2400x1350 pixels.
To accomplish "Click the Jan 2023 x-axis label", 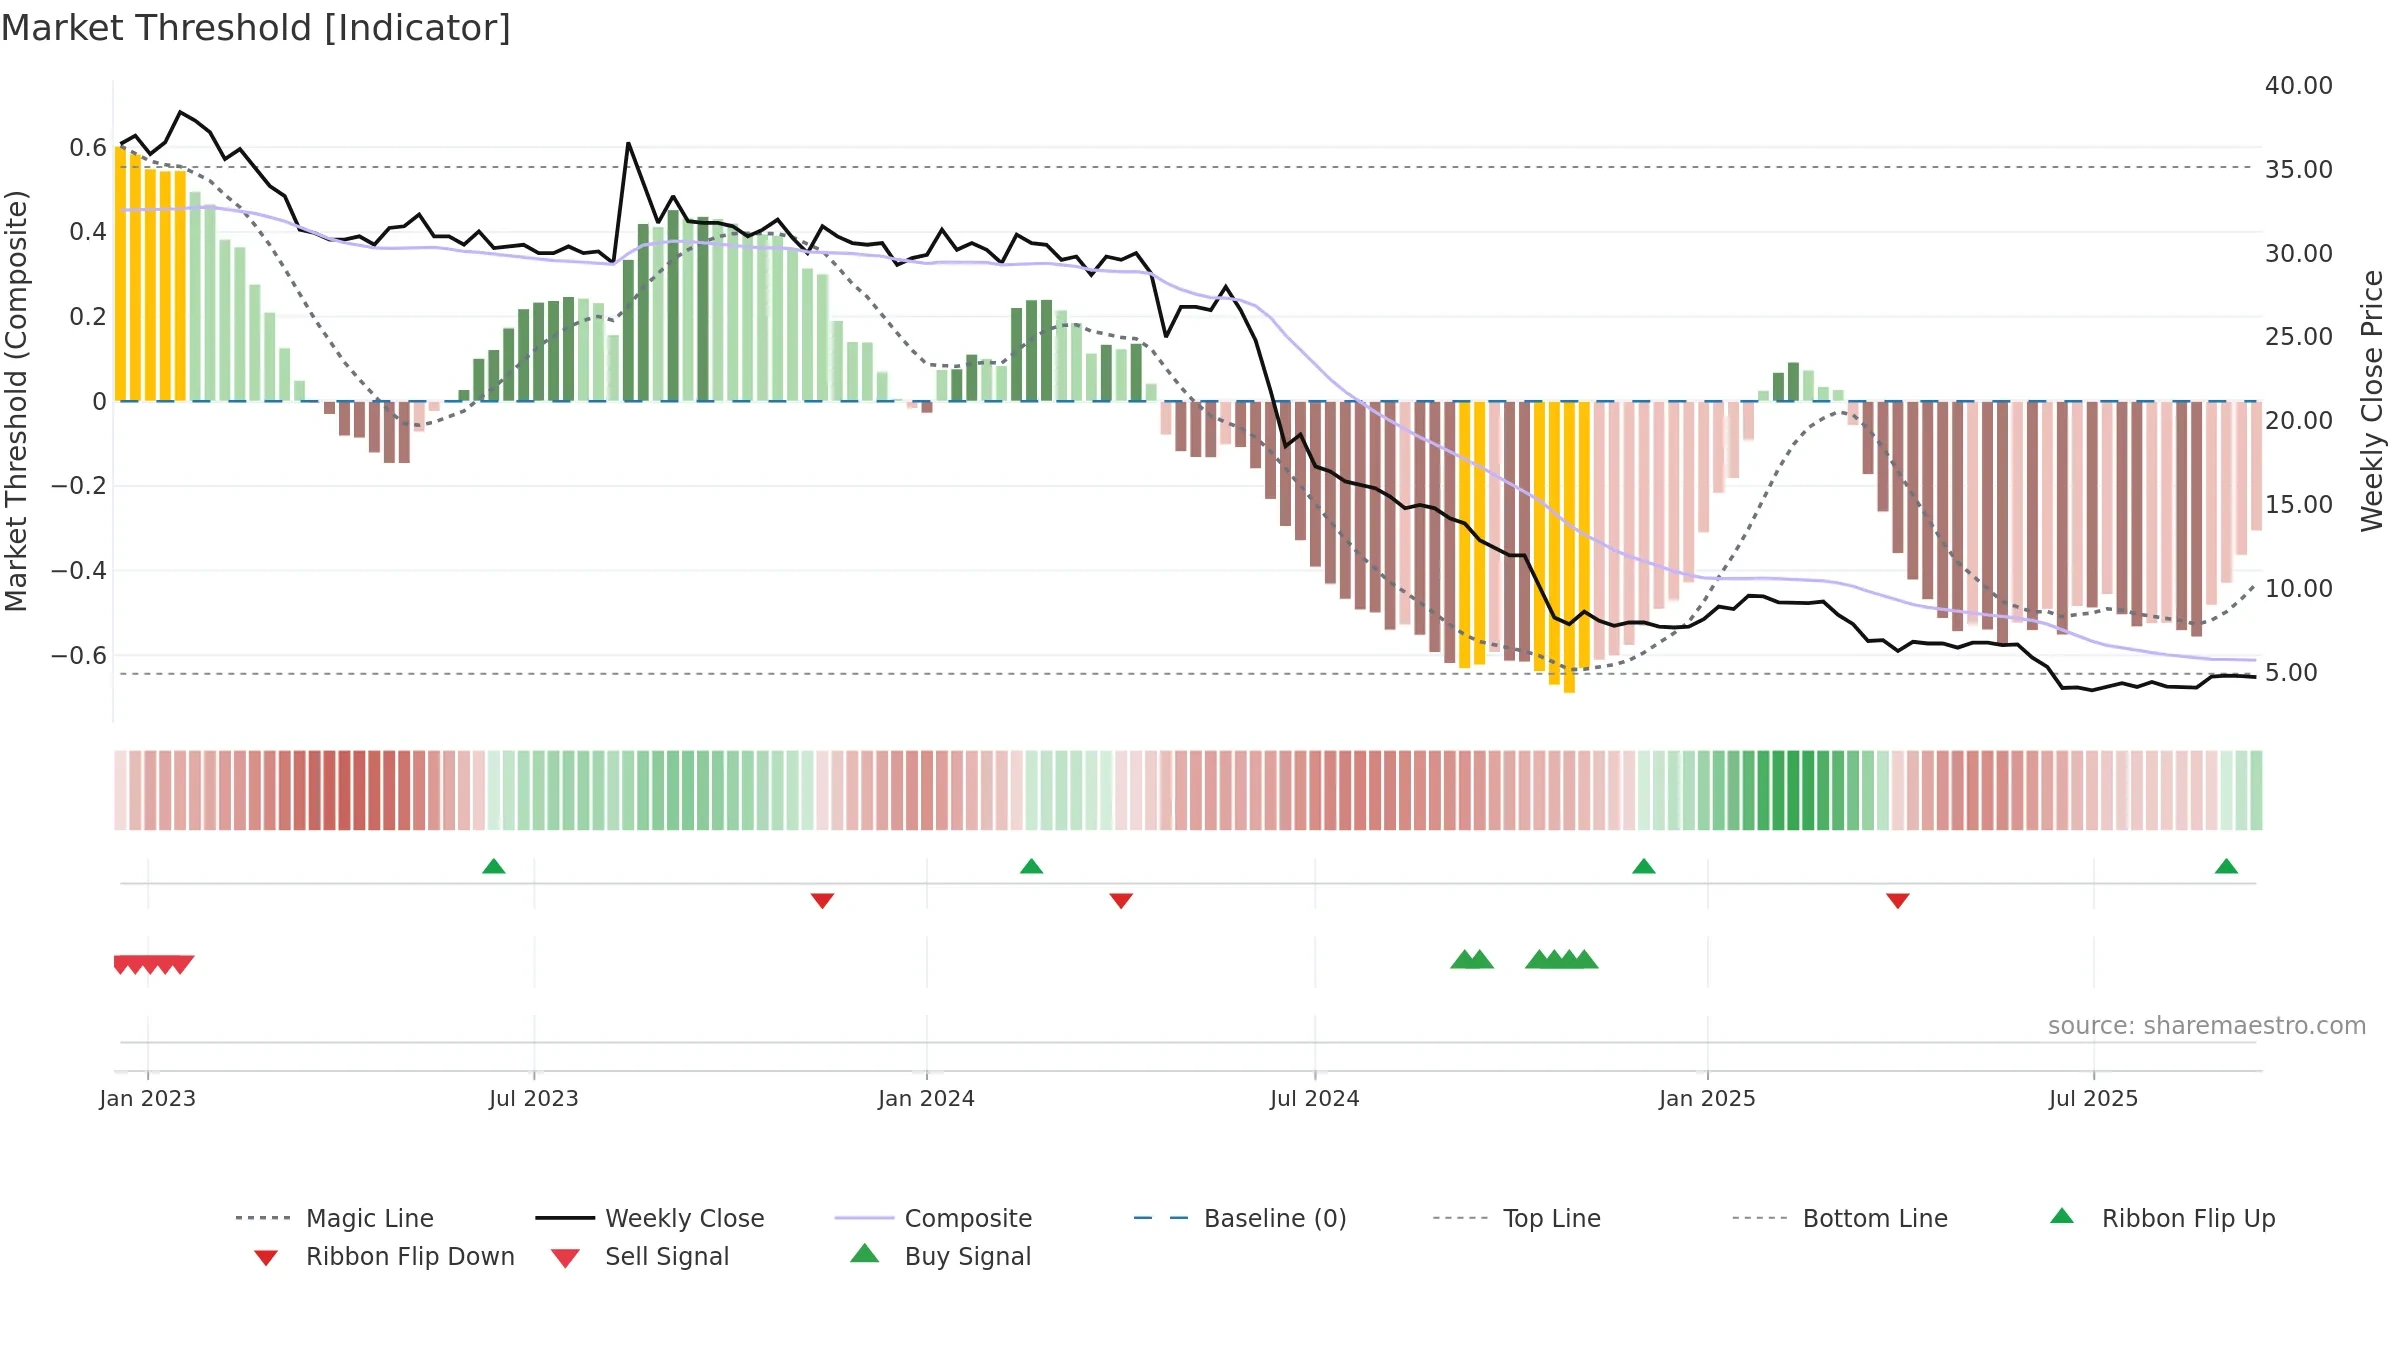I will (x=148, y=1098).
